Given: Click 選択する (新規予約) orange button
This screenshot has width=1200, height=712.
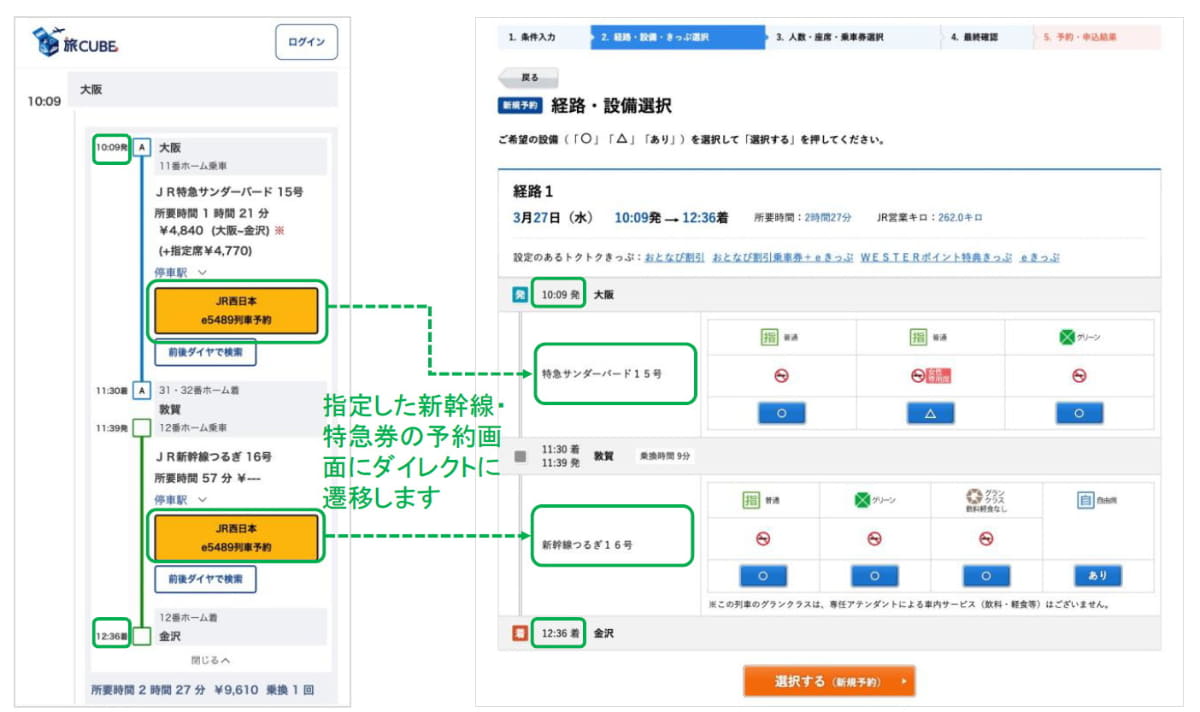Looking at the screenshot, I should [x=829, y=681].
